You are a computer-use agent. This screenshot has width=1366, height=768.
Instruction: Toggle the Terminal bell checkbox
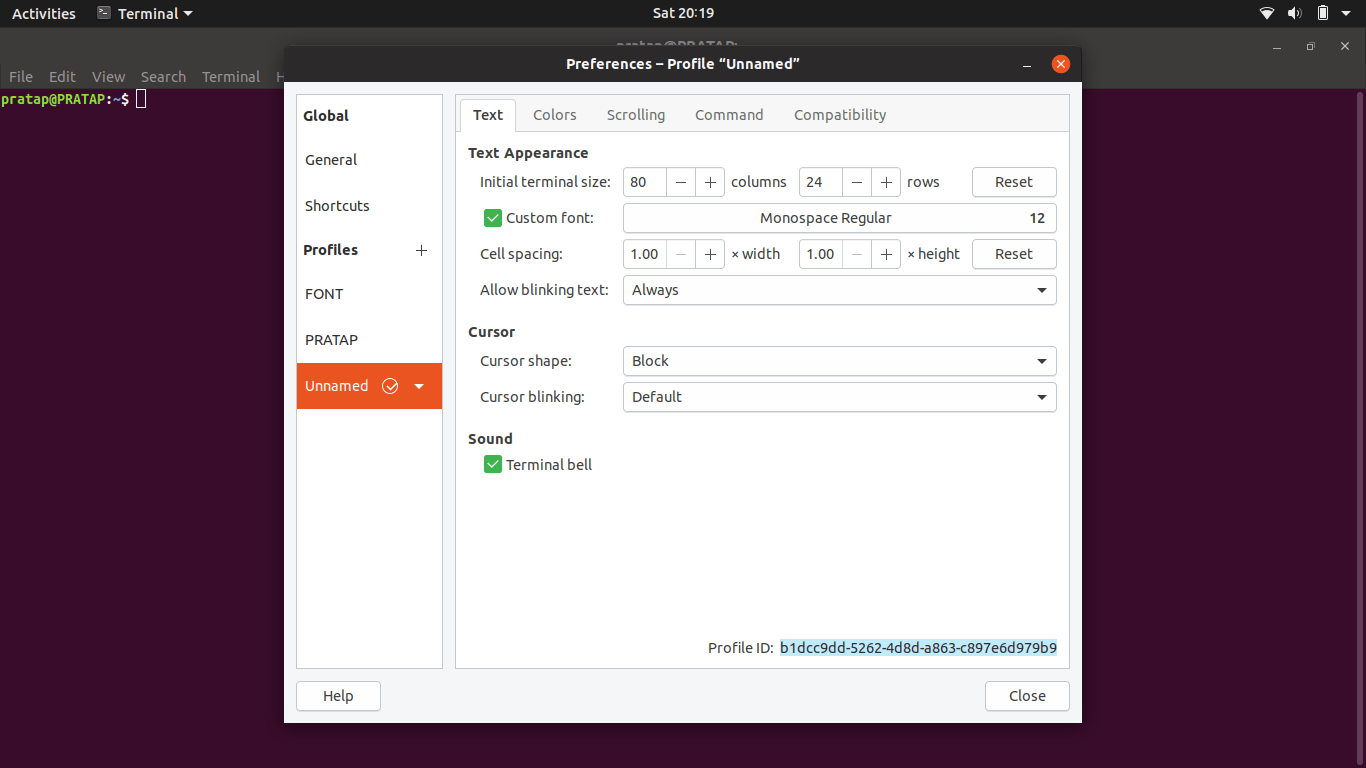492,464
